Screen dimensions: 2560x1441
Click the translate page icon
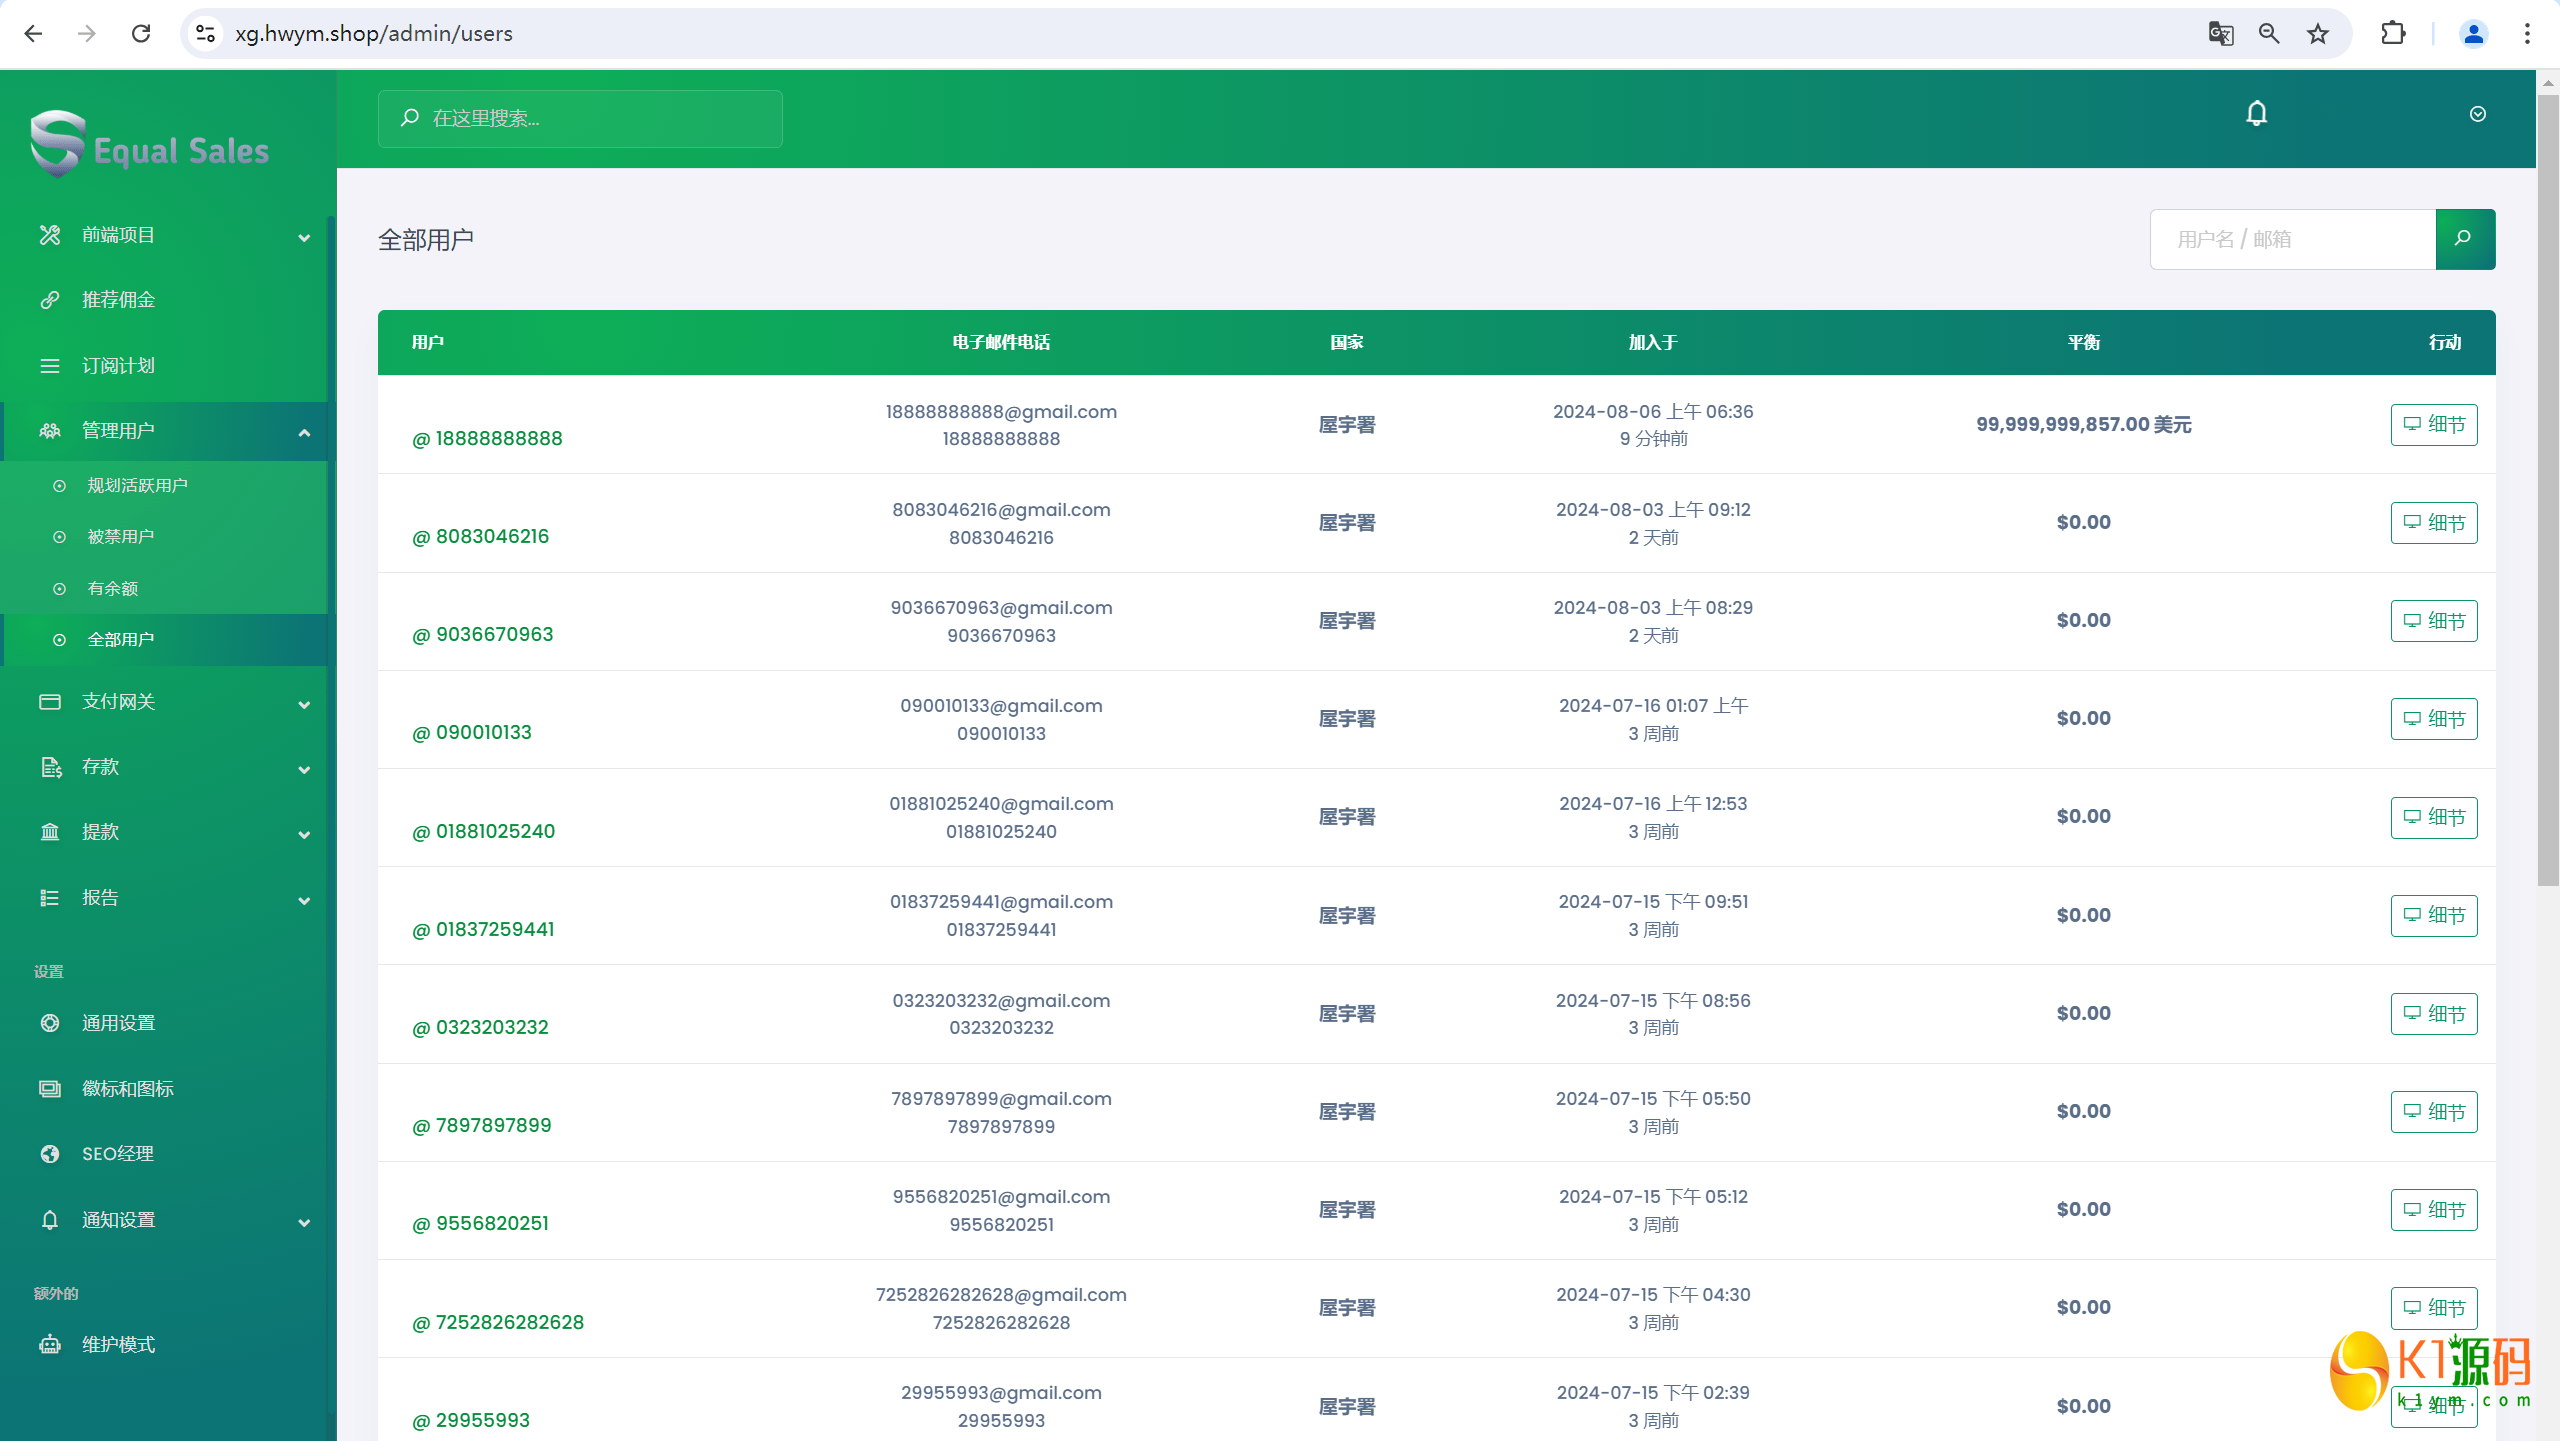pos(2221,34)
